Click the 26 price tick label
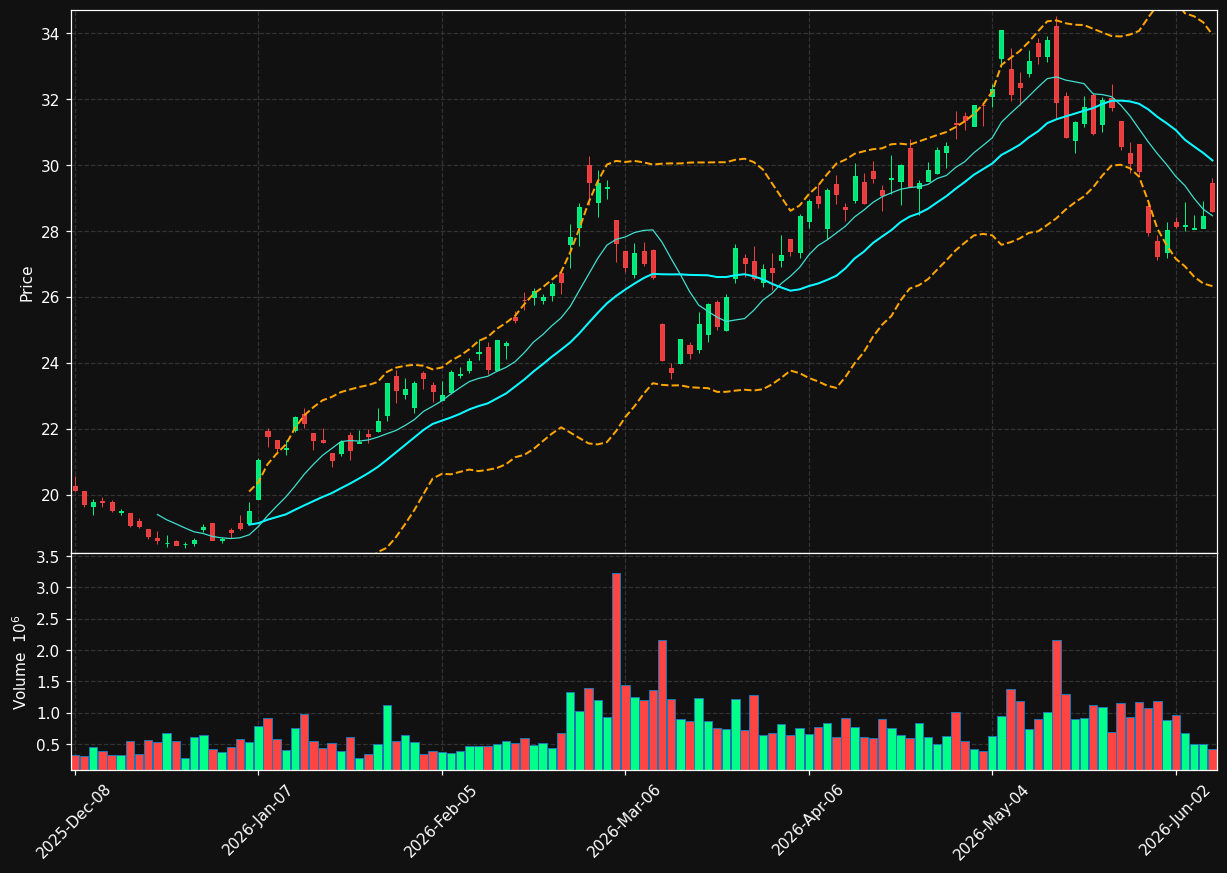 point(50,298)
